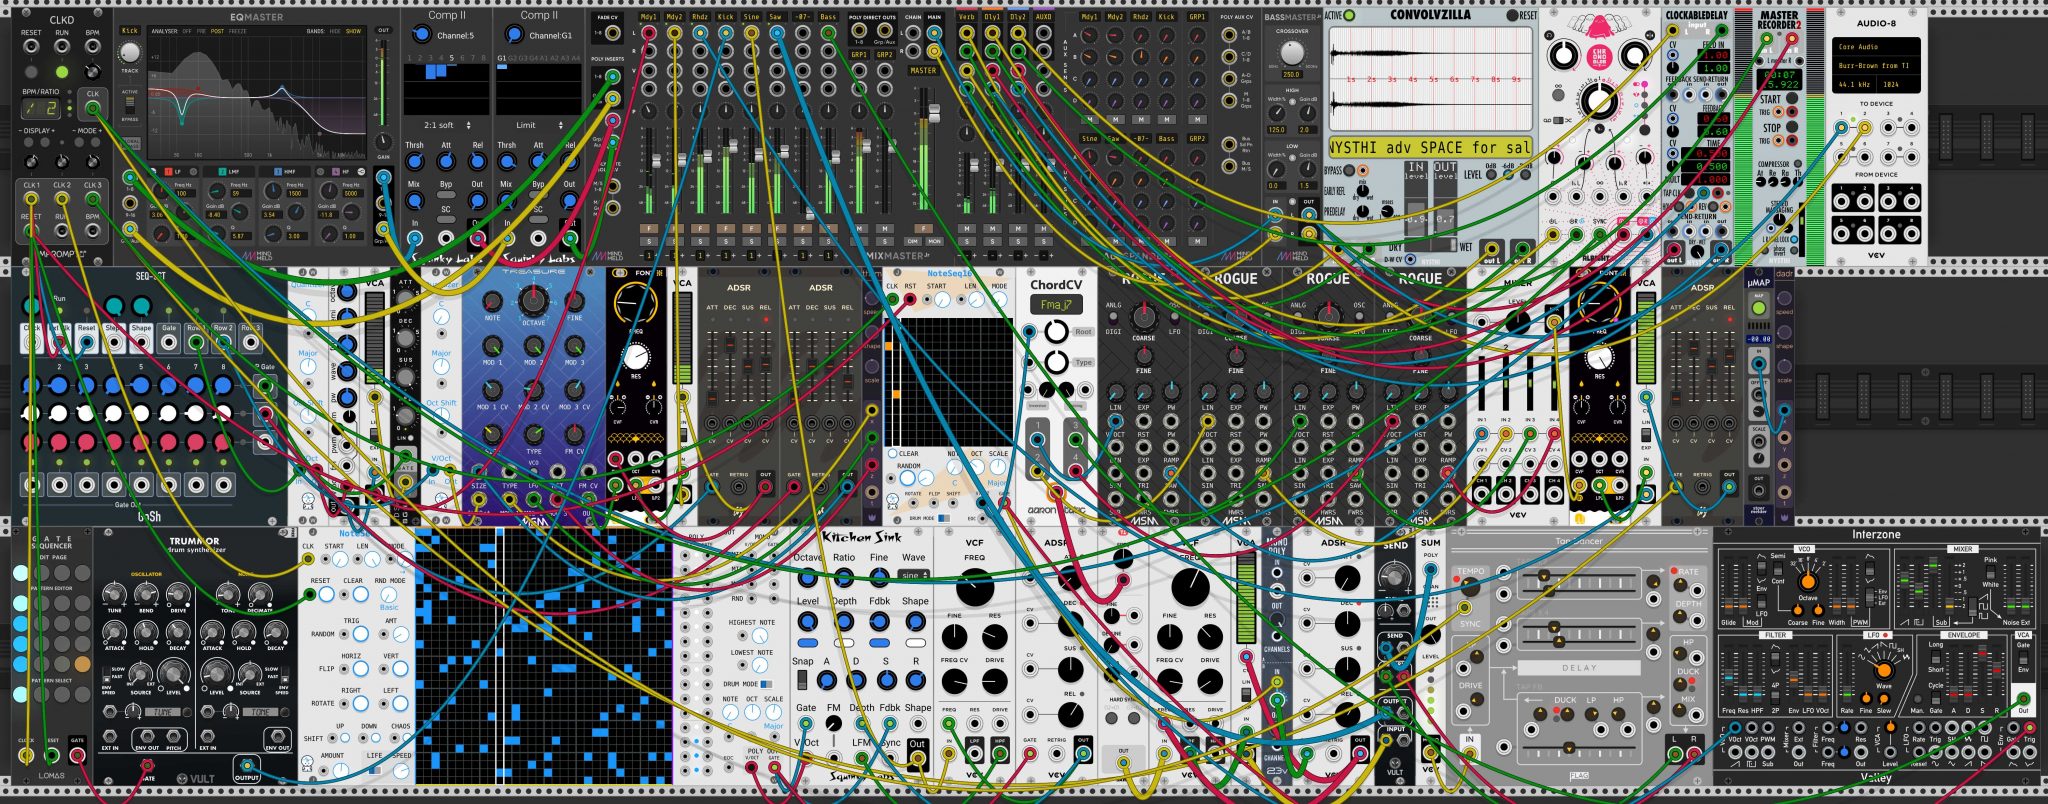Click the Convolvzilla DRY/WET slider
2048x804 pixels.
(1431, 247)
